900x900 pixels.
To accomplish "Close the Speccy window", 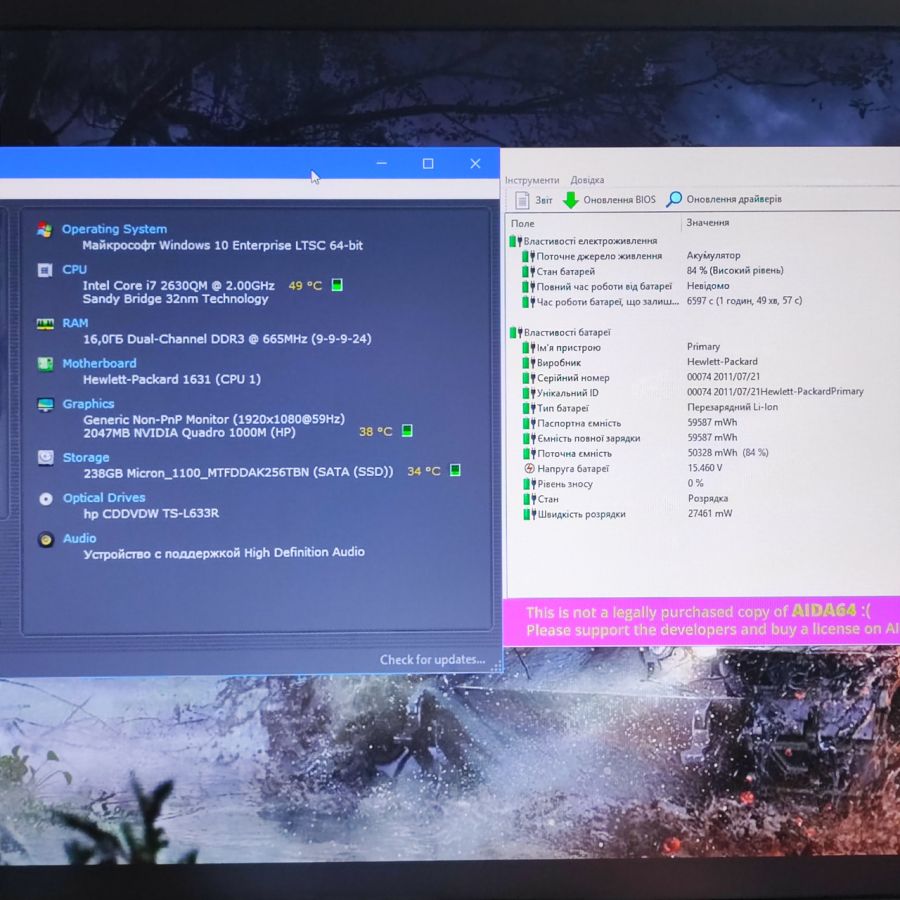I will point(475,164).
